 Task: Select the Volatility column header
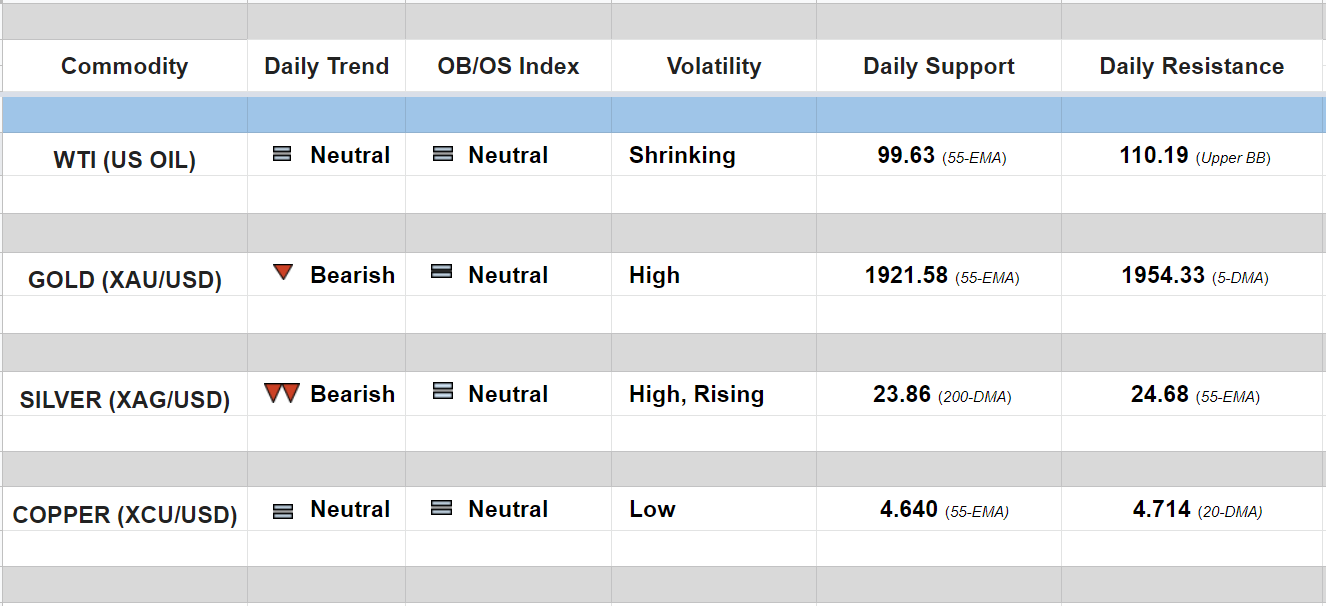[713, 66]
